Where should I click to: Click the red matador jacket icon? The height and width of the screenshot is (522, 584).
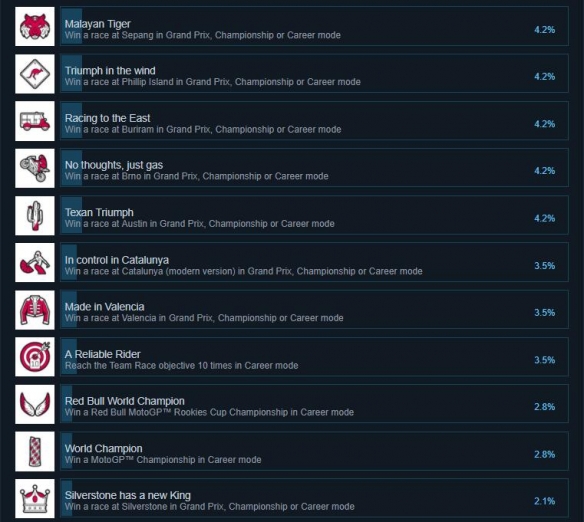click(35, 310)
